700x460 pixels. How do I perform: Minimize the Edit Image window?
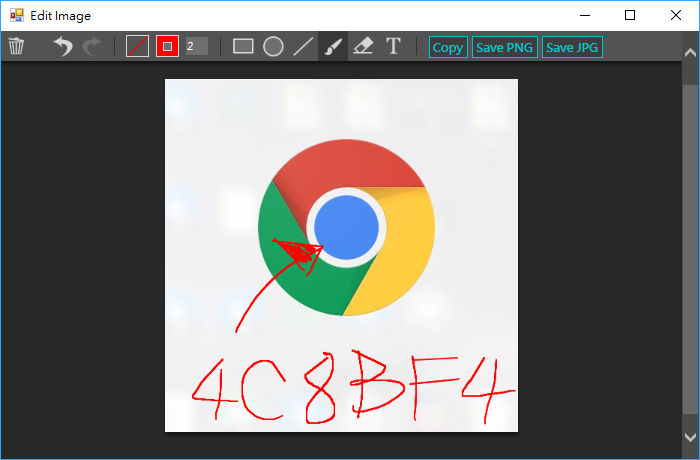tap(585, 15)
